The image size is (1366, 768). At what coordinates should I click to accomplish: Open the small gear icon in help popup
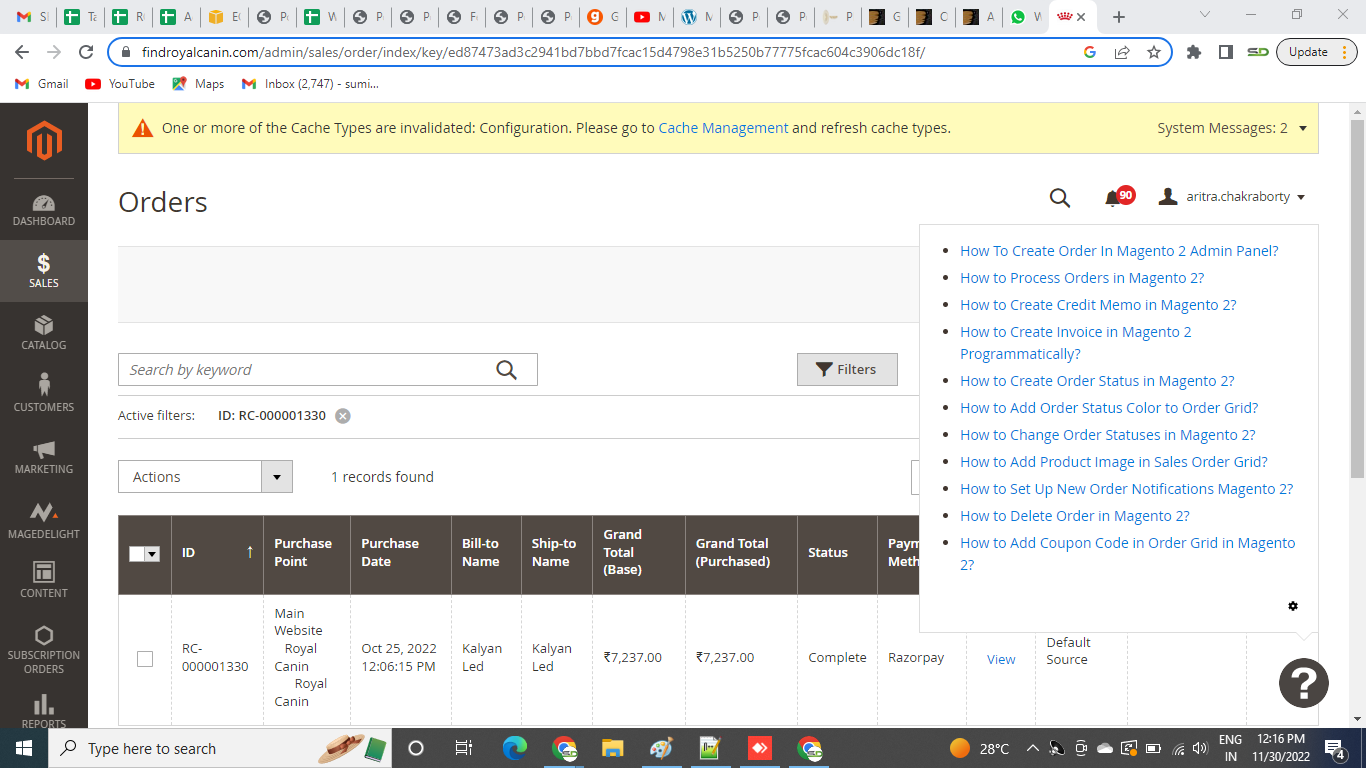click(x=1293, y=606)
